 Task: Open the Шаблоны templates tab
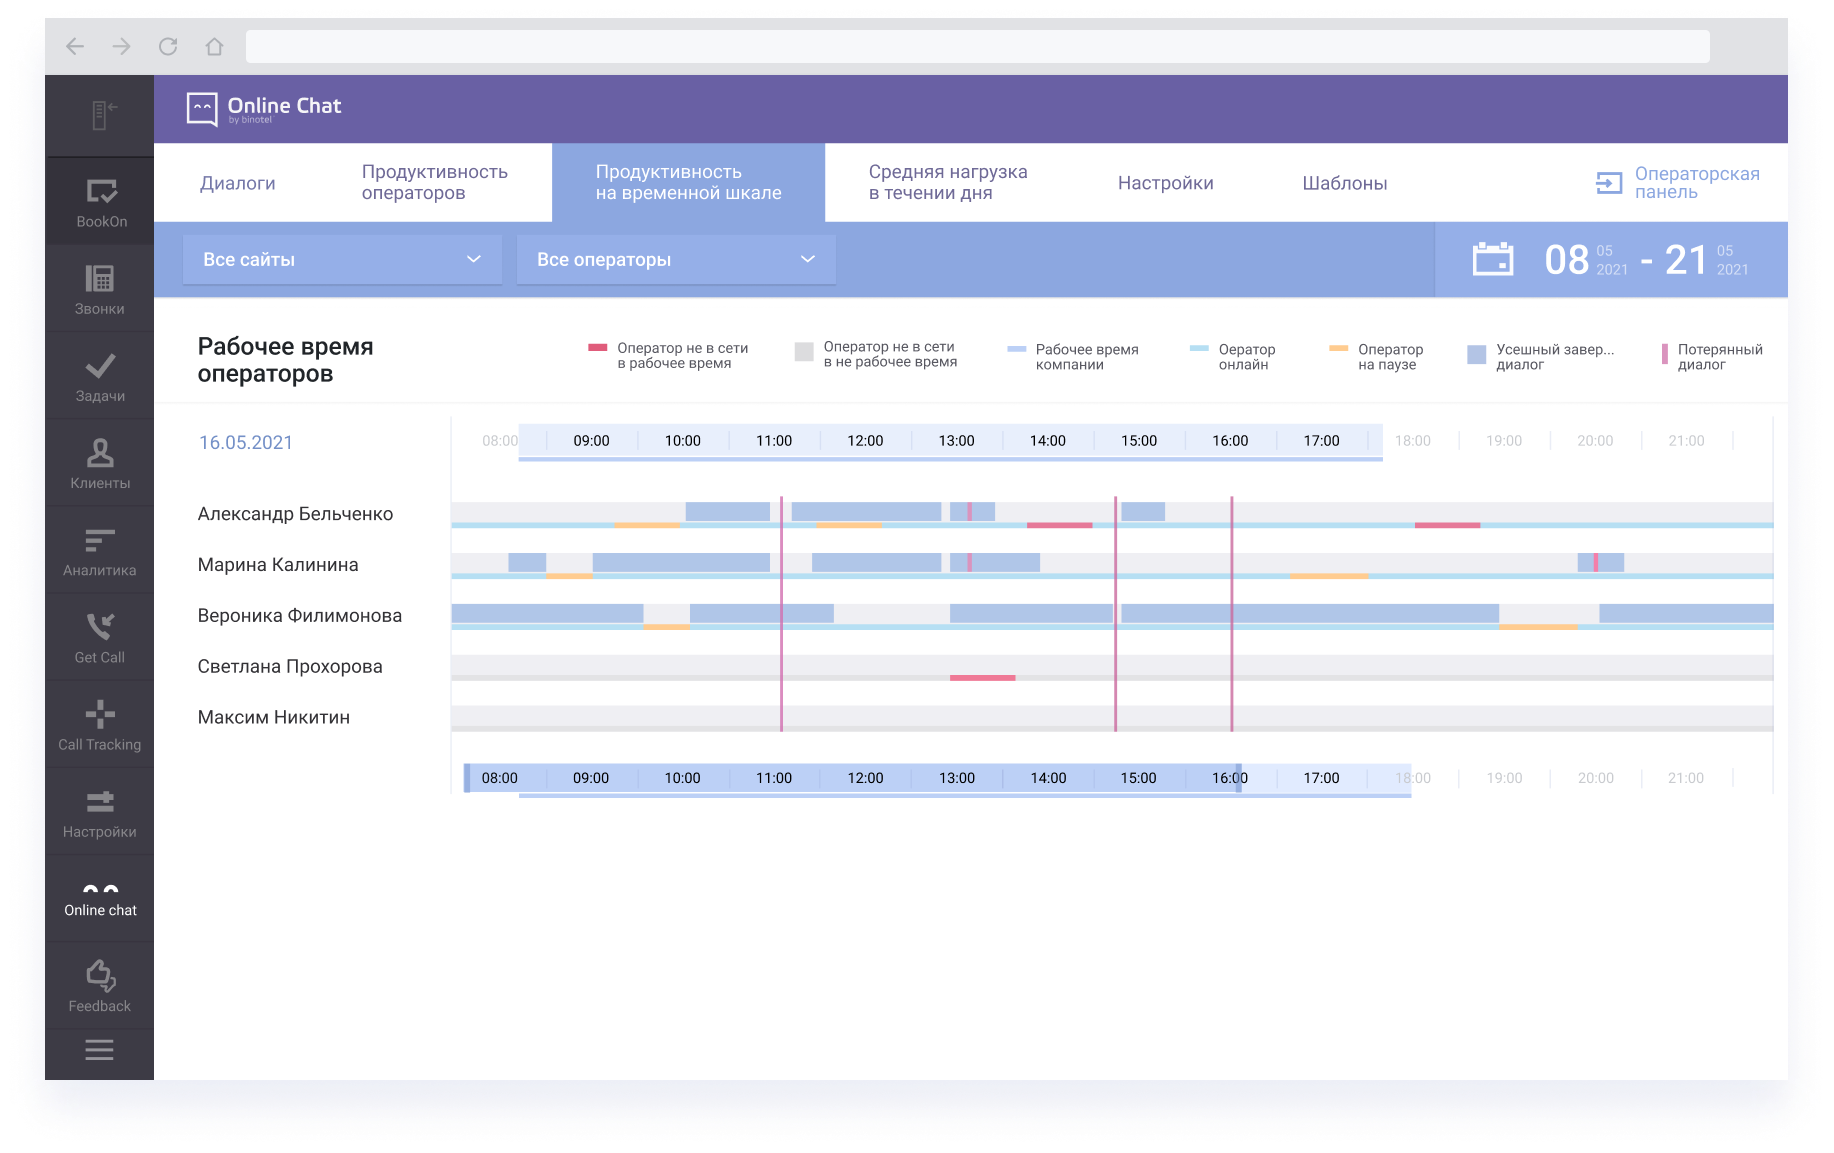click(1344, 183)
